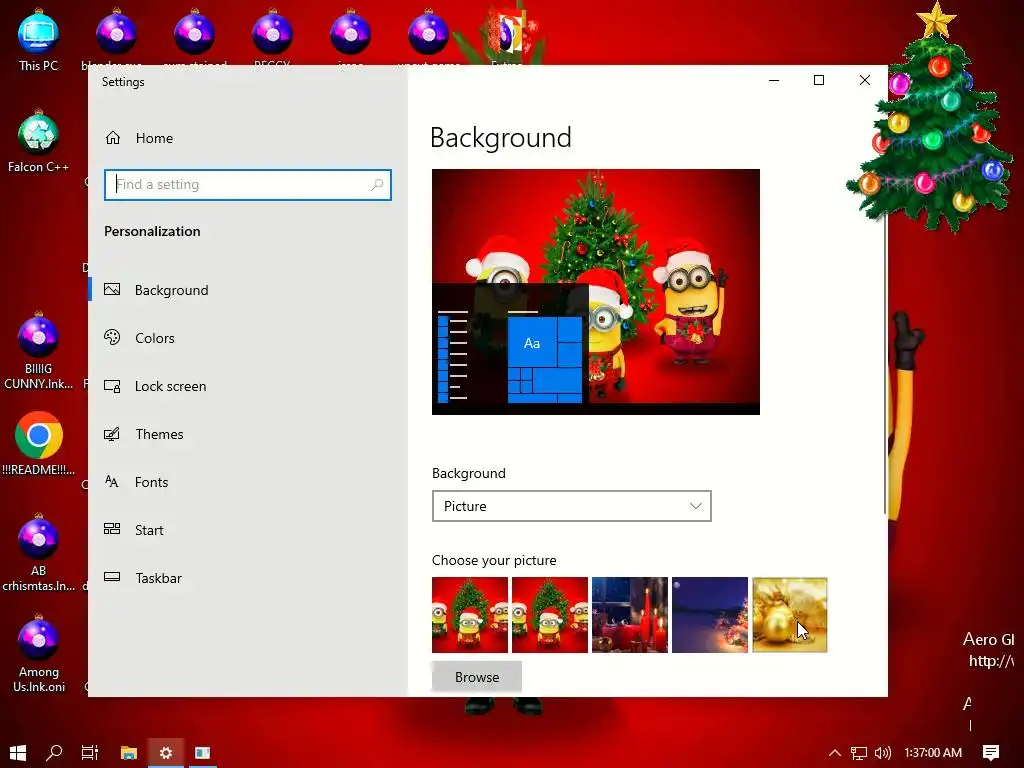The image size is (1024, 768).
Task: Click the taskbar app icon right of Settings
Action: (x=202, y=752)
